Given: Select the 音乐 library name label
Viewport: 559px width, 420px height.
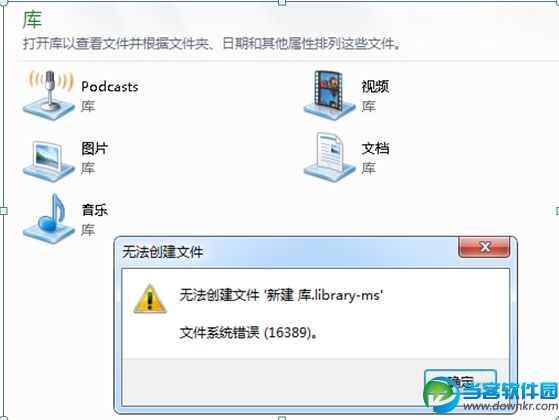Looking at the screenshot, I should (x=94, y=210).
